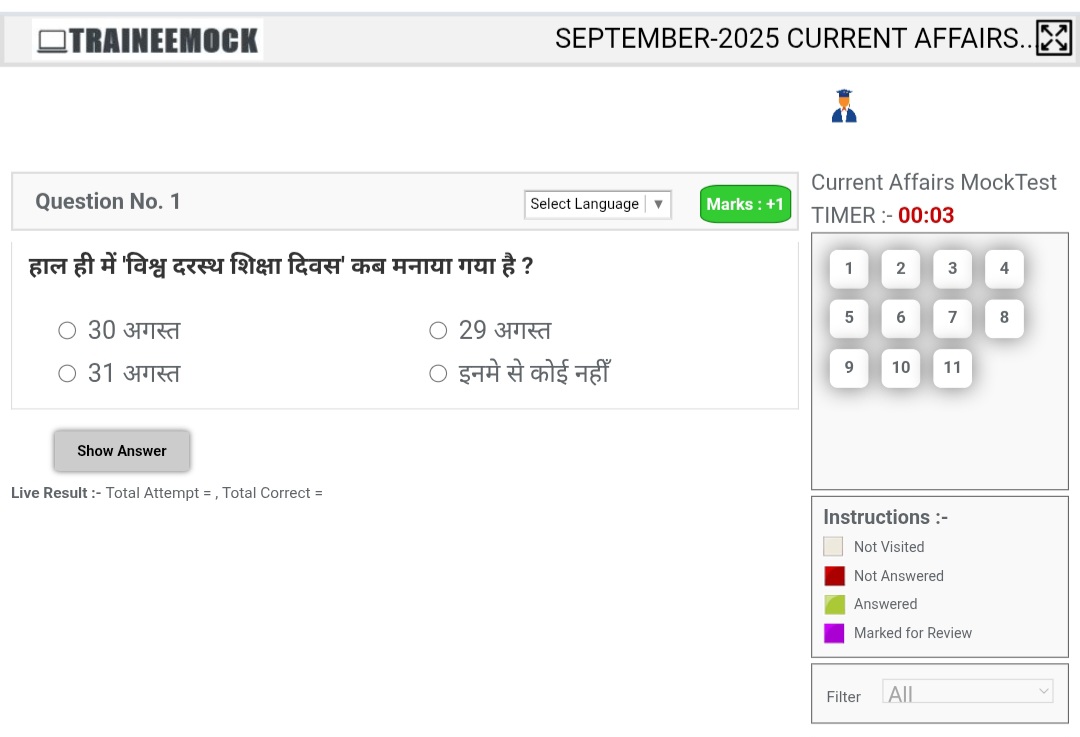
Task: Select the इनमे से कोई नहीँ option
Action: coord(438,373)
